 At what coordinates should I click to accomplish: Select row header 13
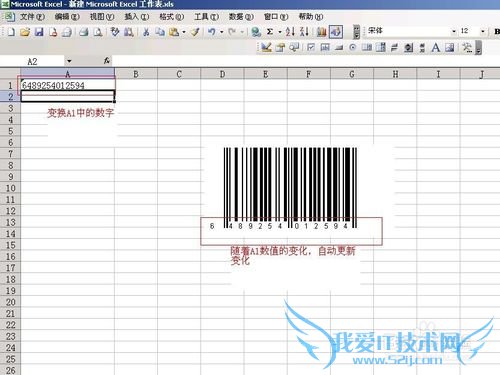(x=10, y=222)
